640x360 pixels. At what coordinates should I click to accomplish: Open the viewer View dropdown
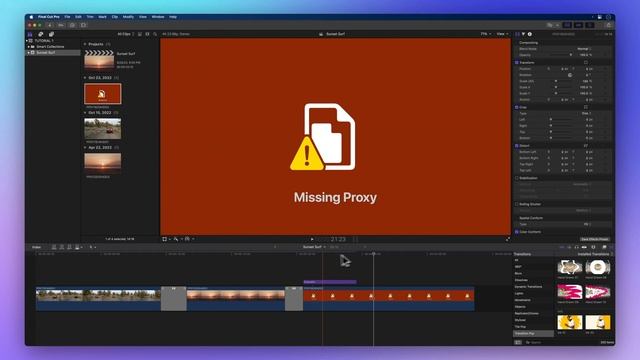[502, 34]
